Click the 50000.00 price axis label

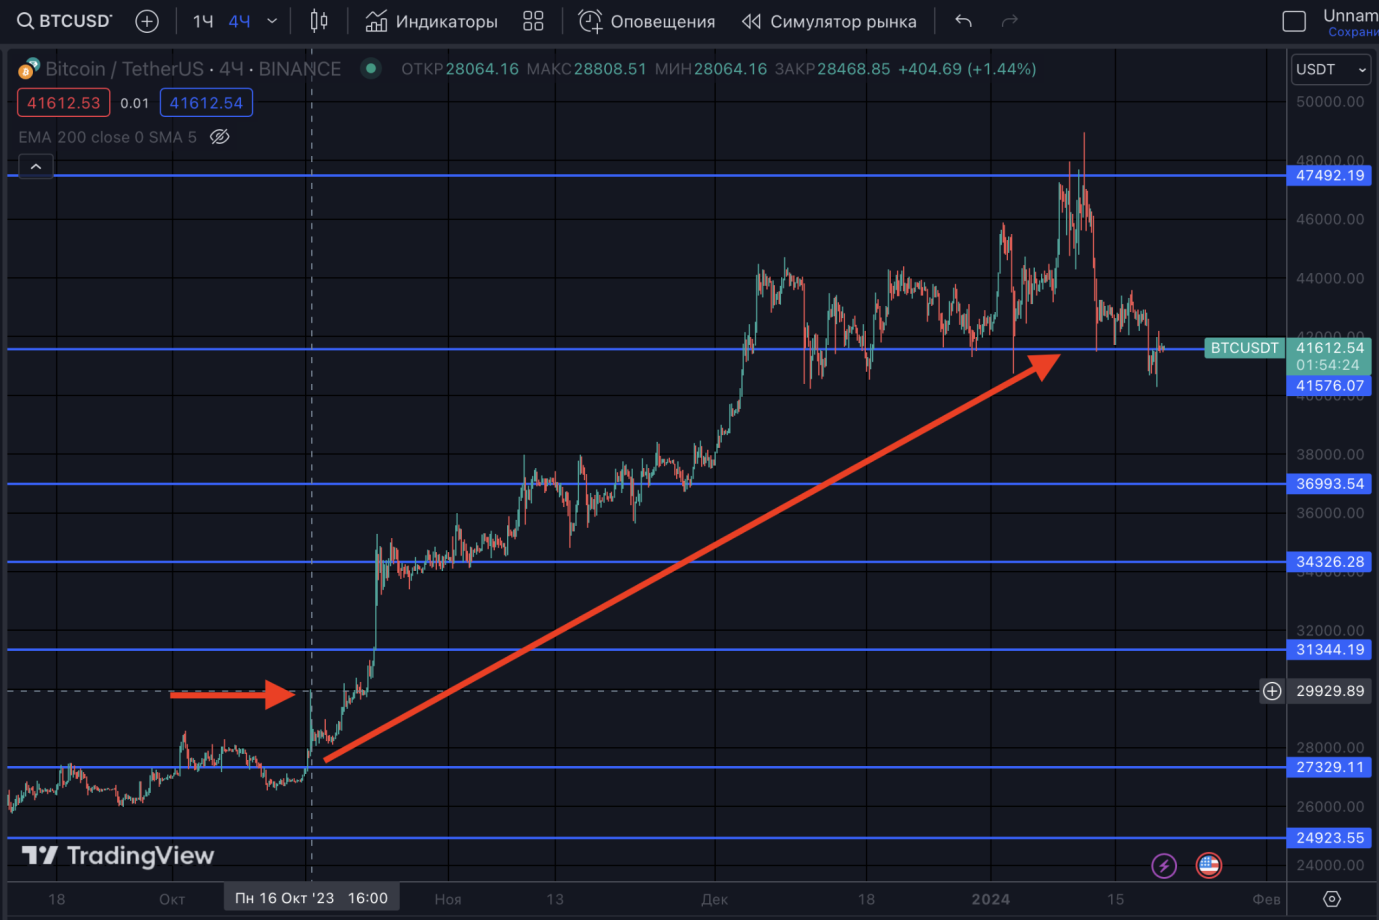tap(1330, 102)
